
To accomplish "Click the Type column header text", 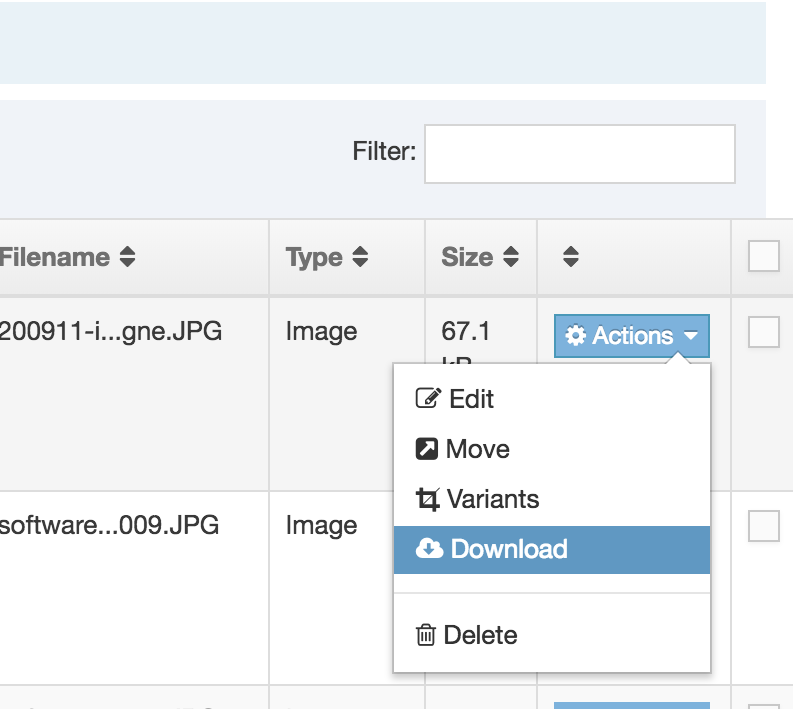I will (314, 258).
